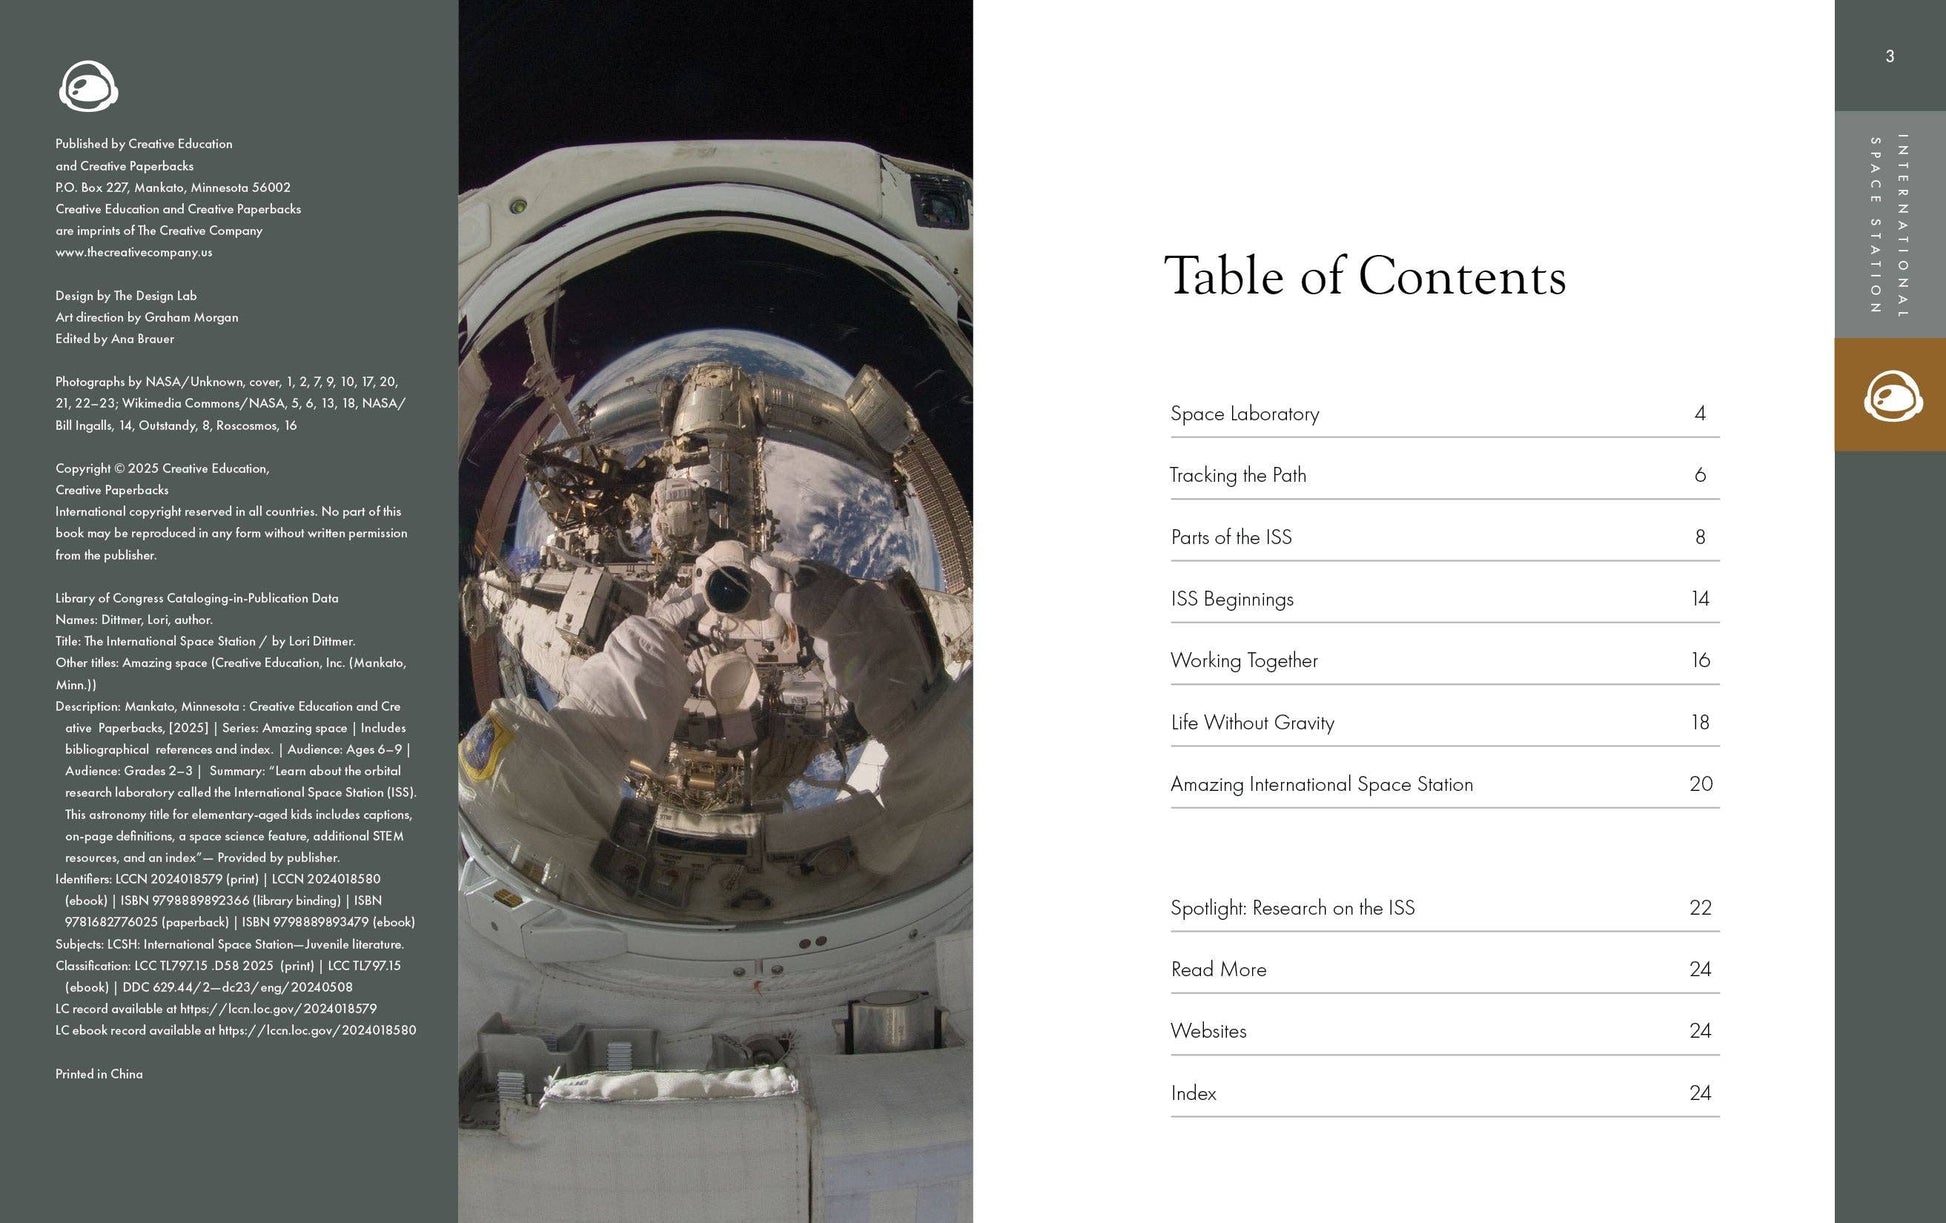
Task: Click the astronaut helmet icon on brown tab
Action: [1892, 395]
